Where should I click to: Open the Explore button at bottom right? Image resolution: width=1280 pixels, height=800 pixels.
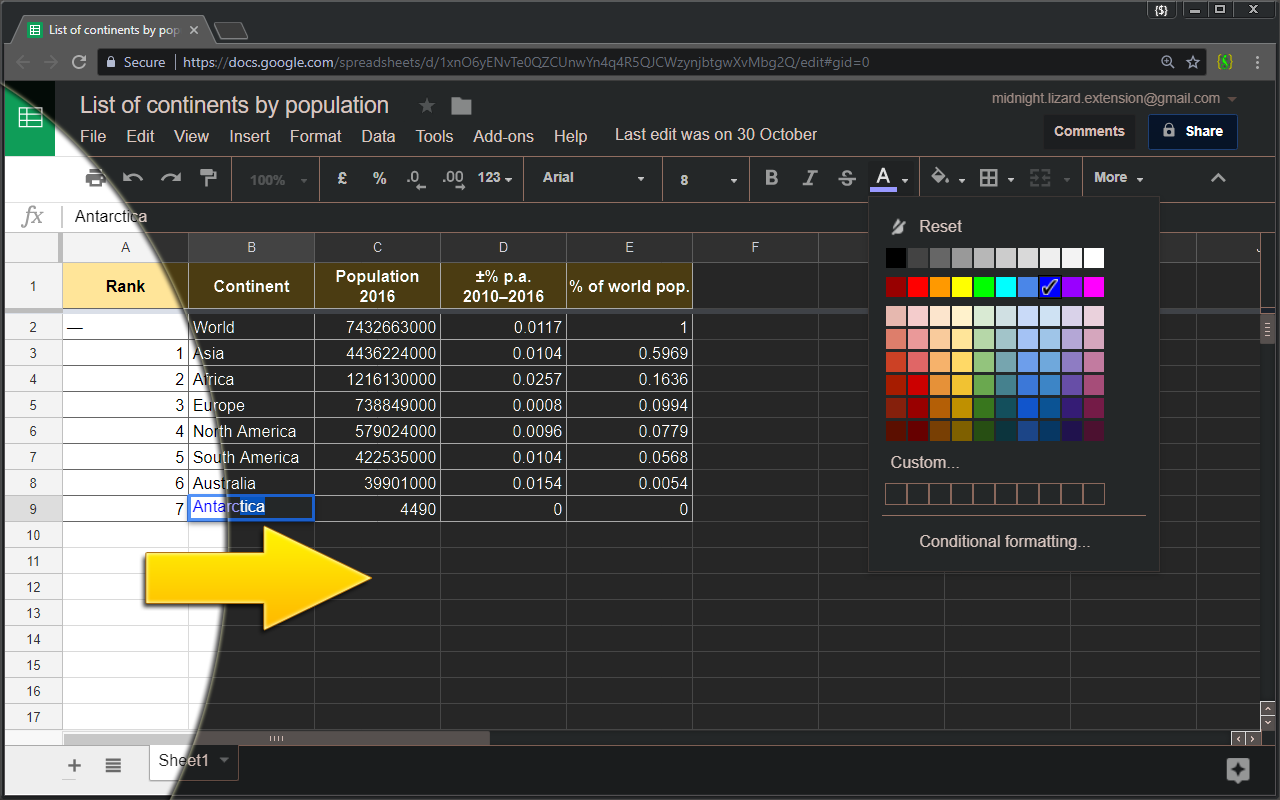coord(1238,770)
